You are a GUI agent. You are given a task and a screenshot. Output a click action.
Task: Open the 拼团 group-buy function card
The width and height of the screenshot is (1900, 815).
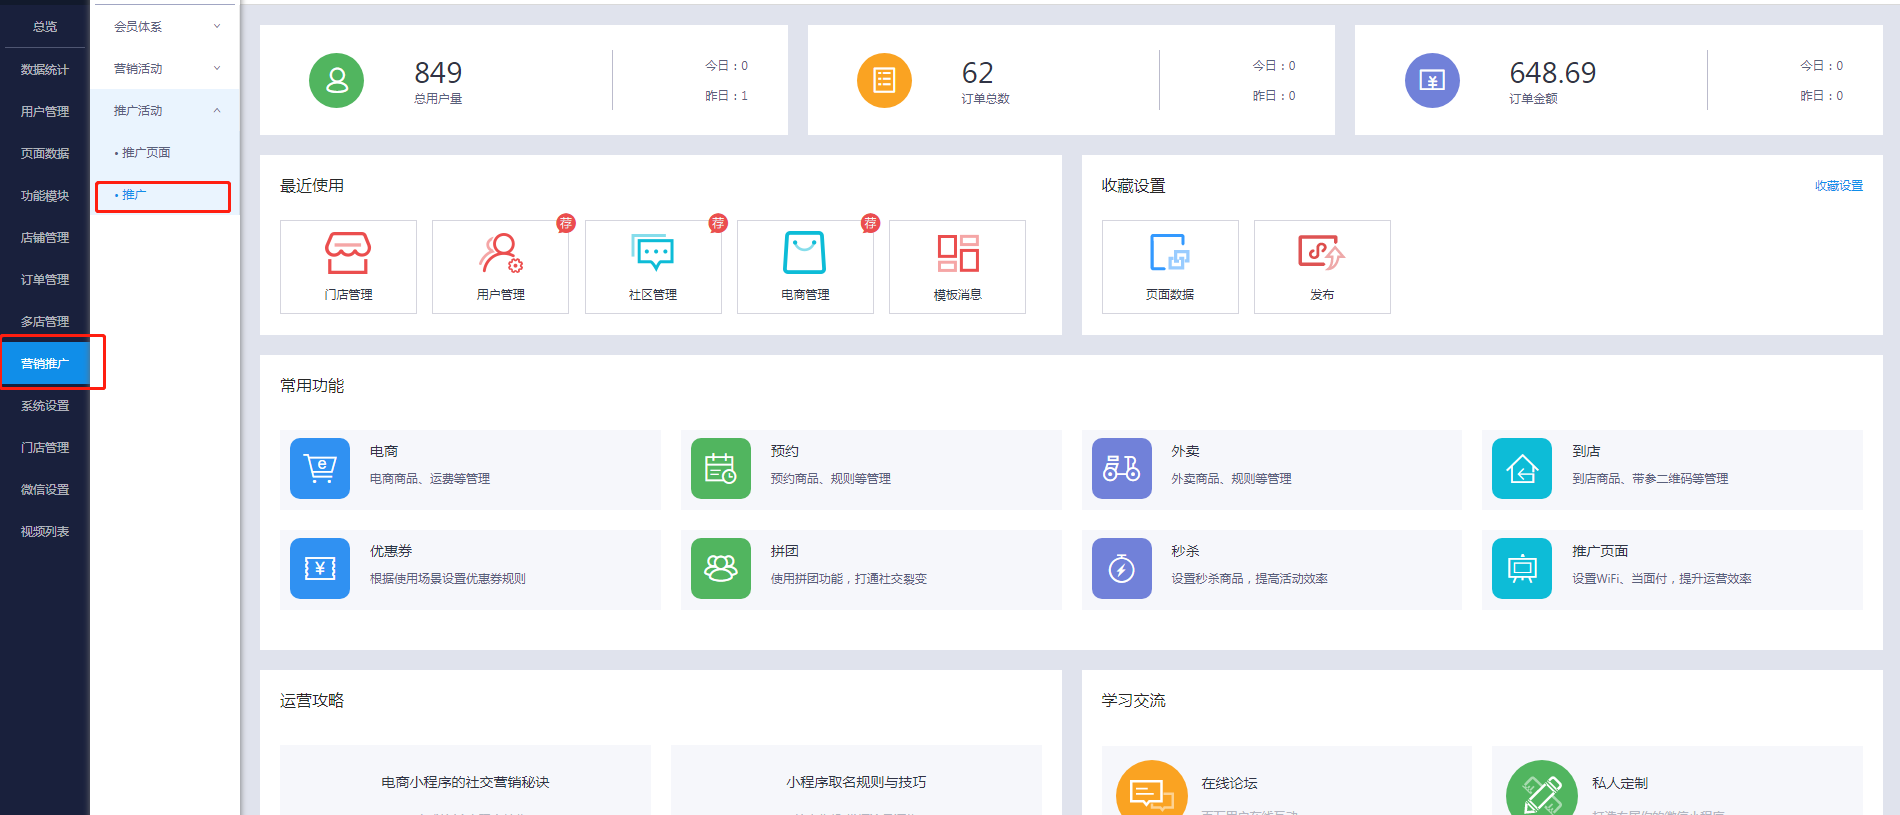click(x=870, y=568)
